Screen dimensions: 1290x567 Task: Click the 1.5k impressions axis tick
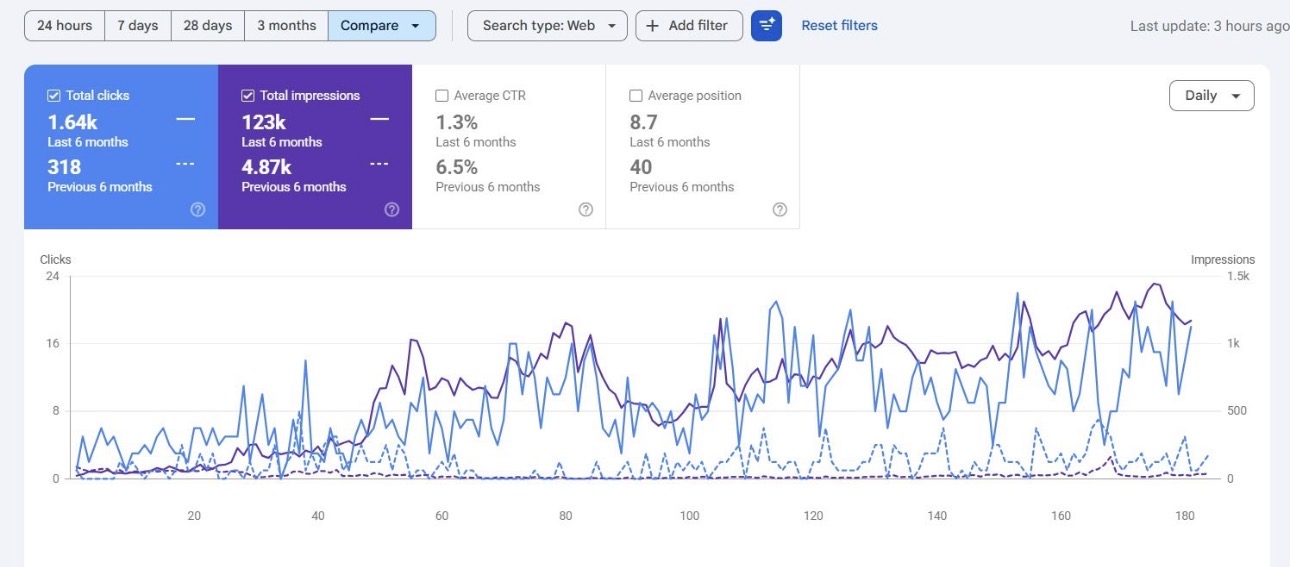click(1238, 276)
